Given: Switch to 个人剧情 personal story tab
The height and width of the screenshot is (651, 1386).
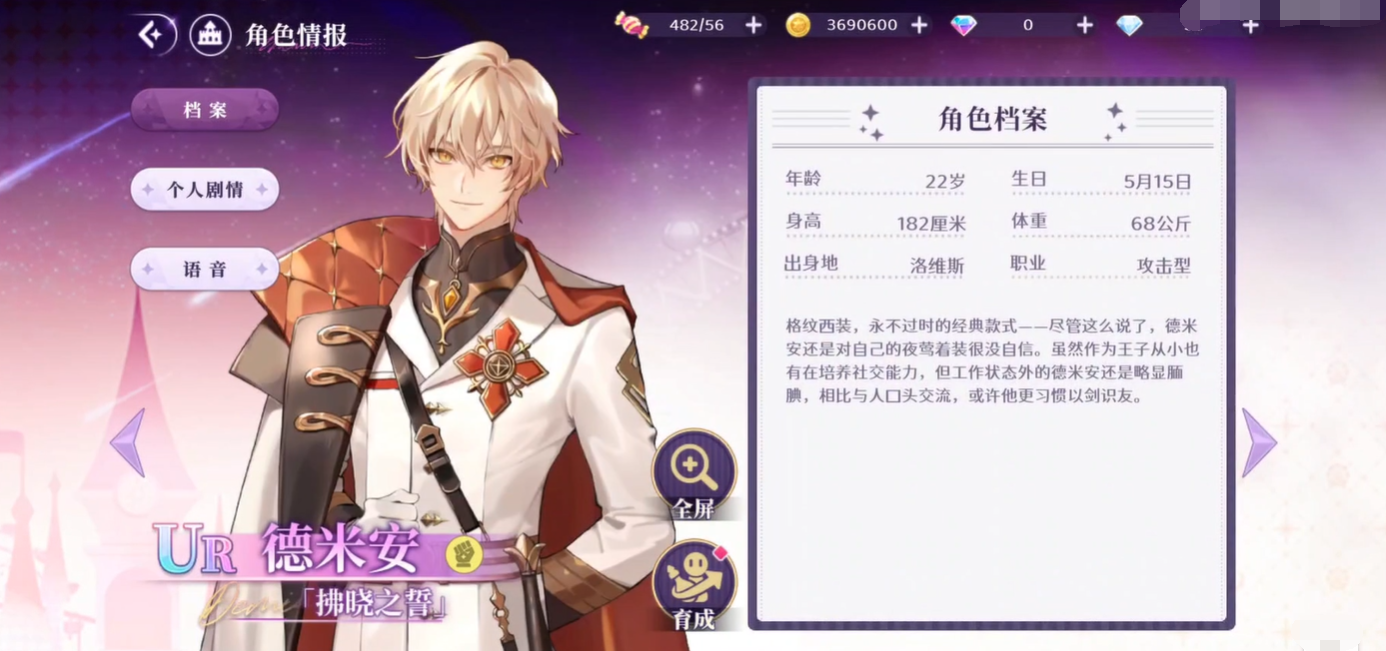Looking at the screenshot, I should point(205,189).
